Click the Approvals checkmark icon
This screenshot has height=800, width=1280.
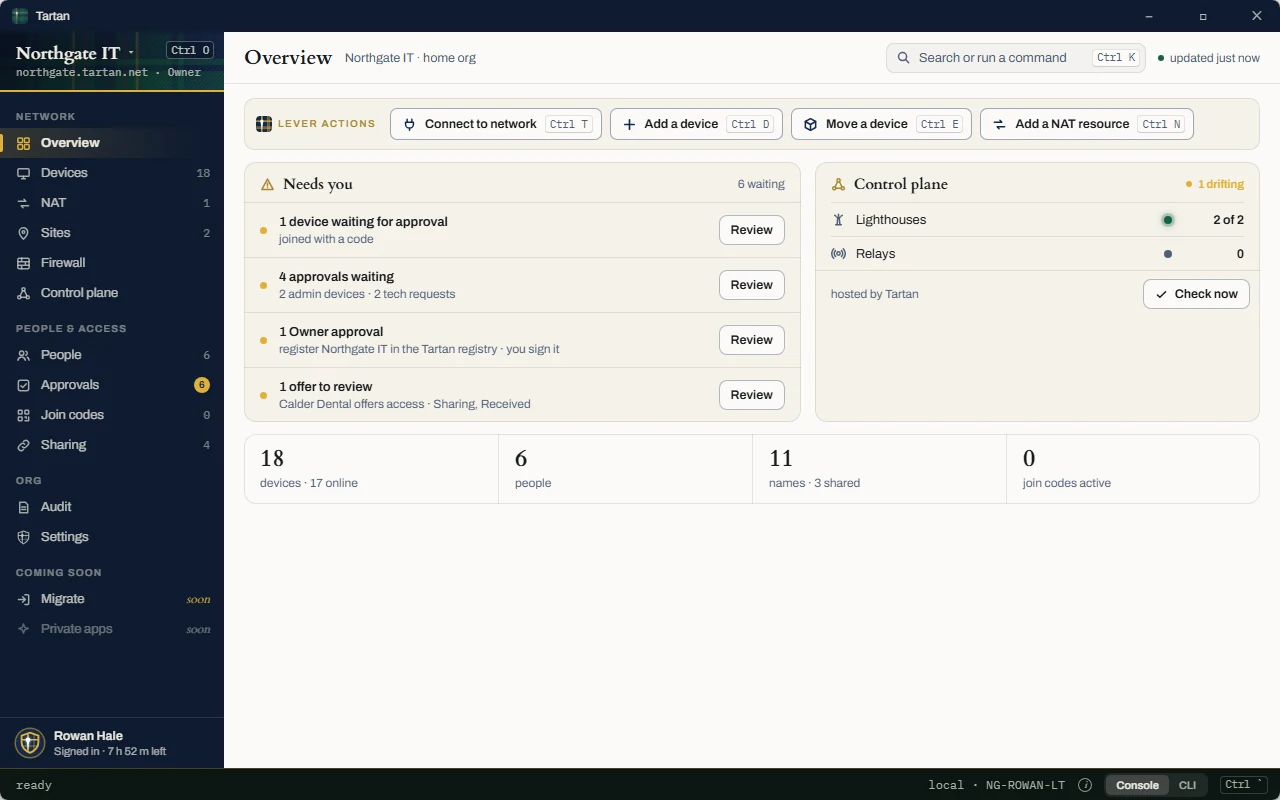point(23,385)
